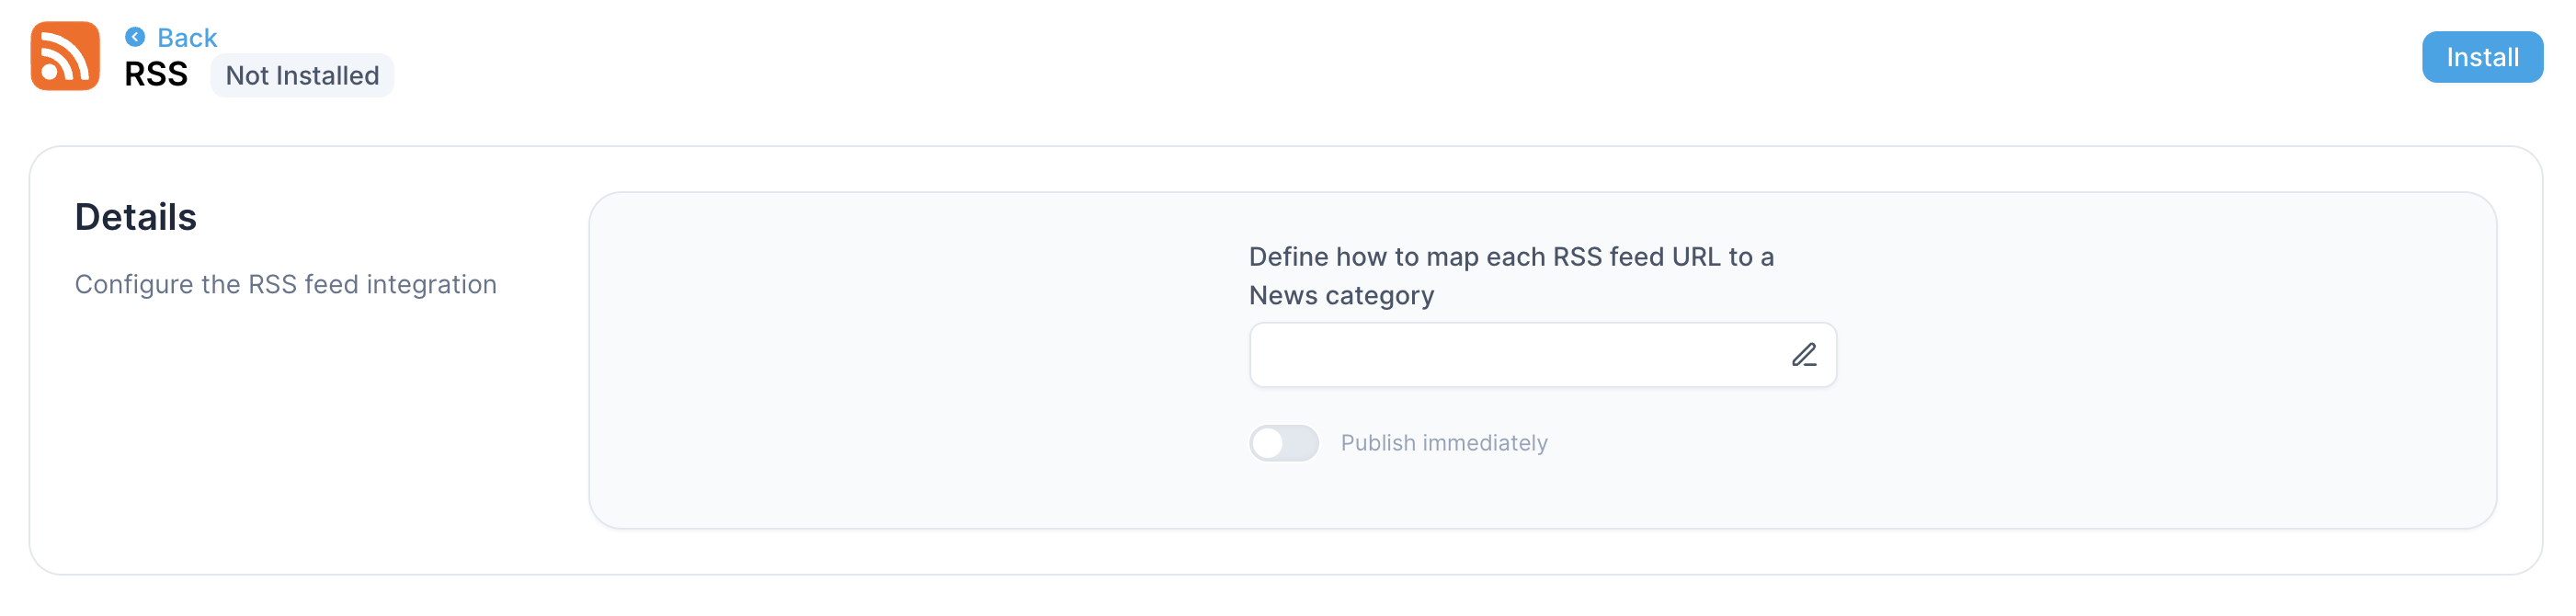Click the Configure the RSS feed integration text

[x=286, y=285]
